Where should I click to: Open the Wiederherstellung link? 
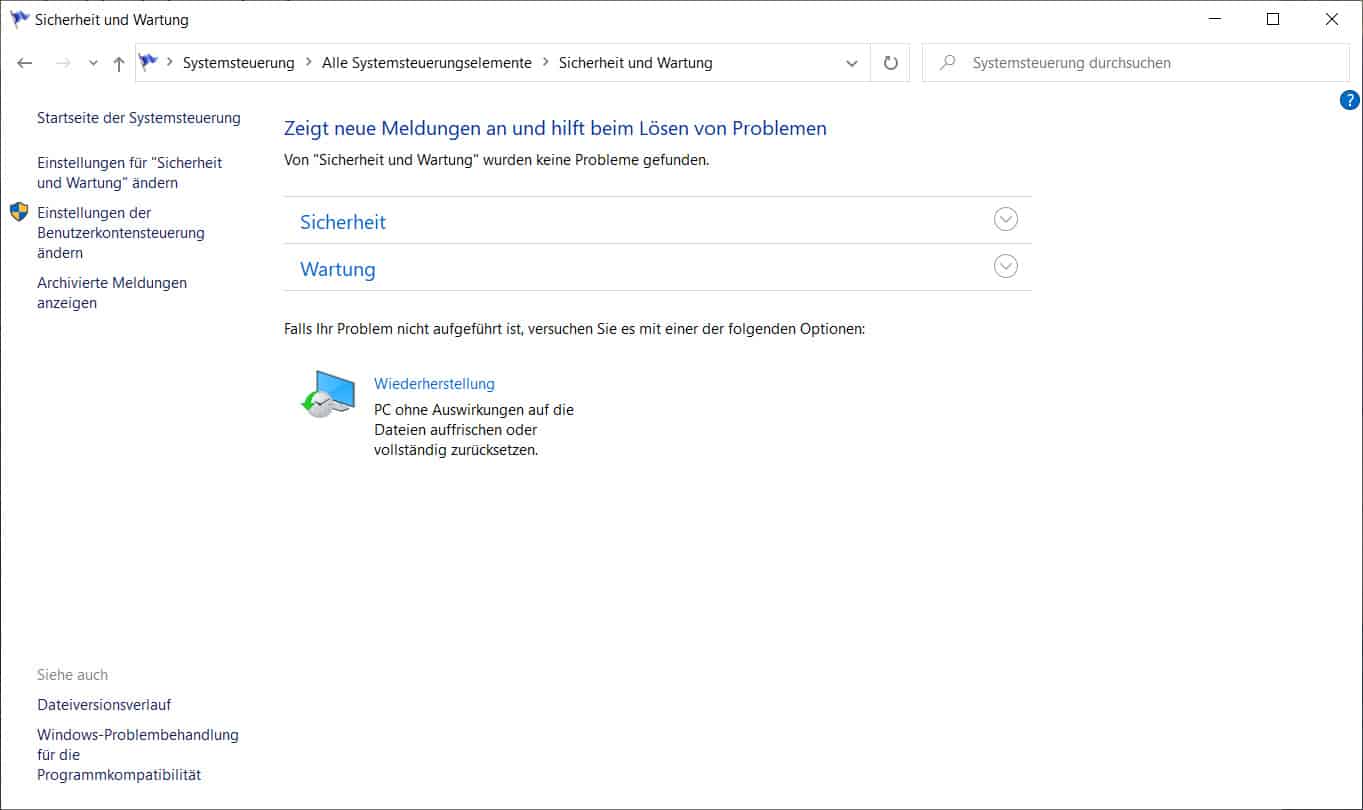click(434, 383)
